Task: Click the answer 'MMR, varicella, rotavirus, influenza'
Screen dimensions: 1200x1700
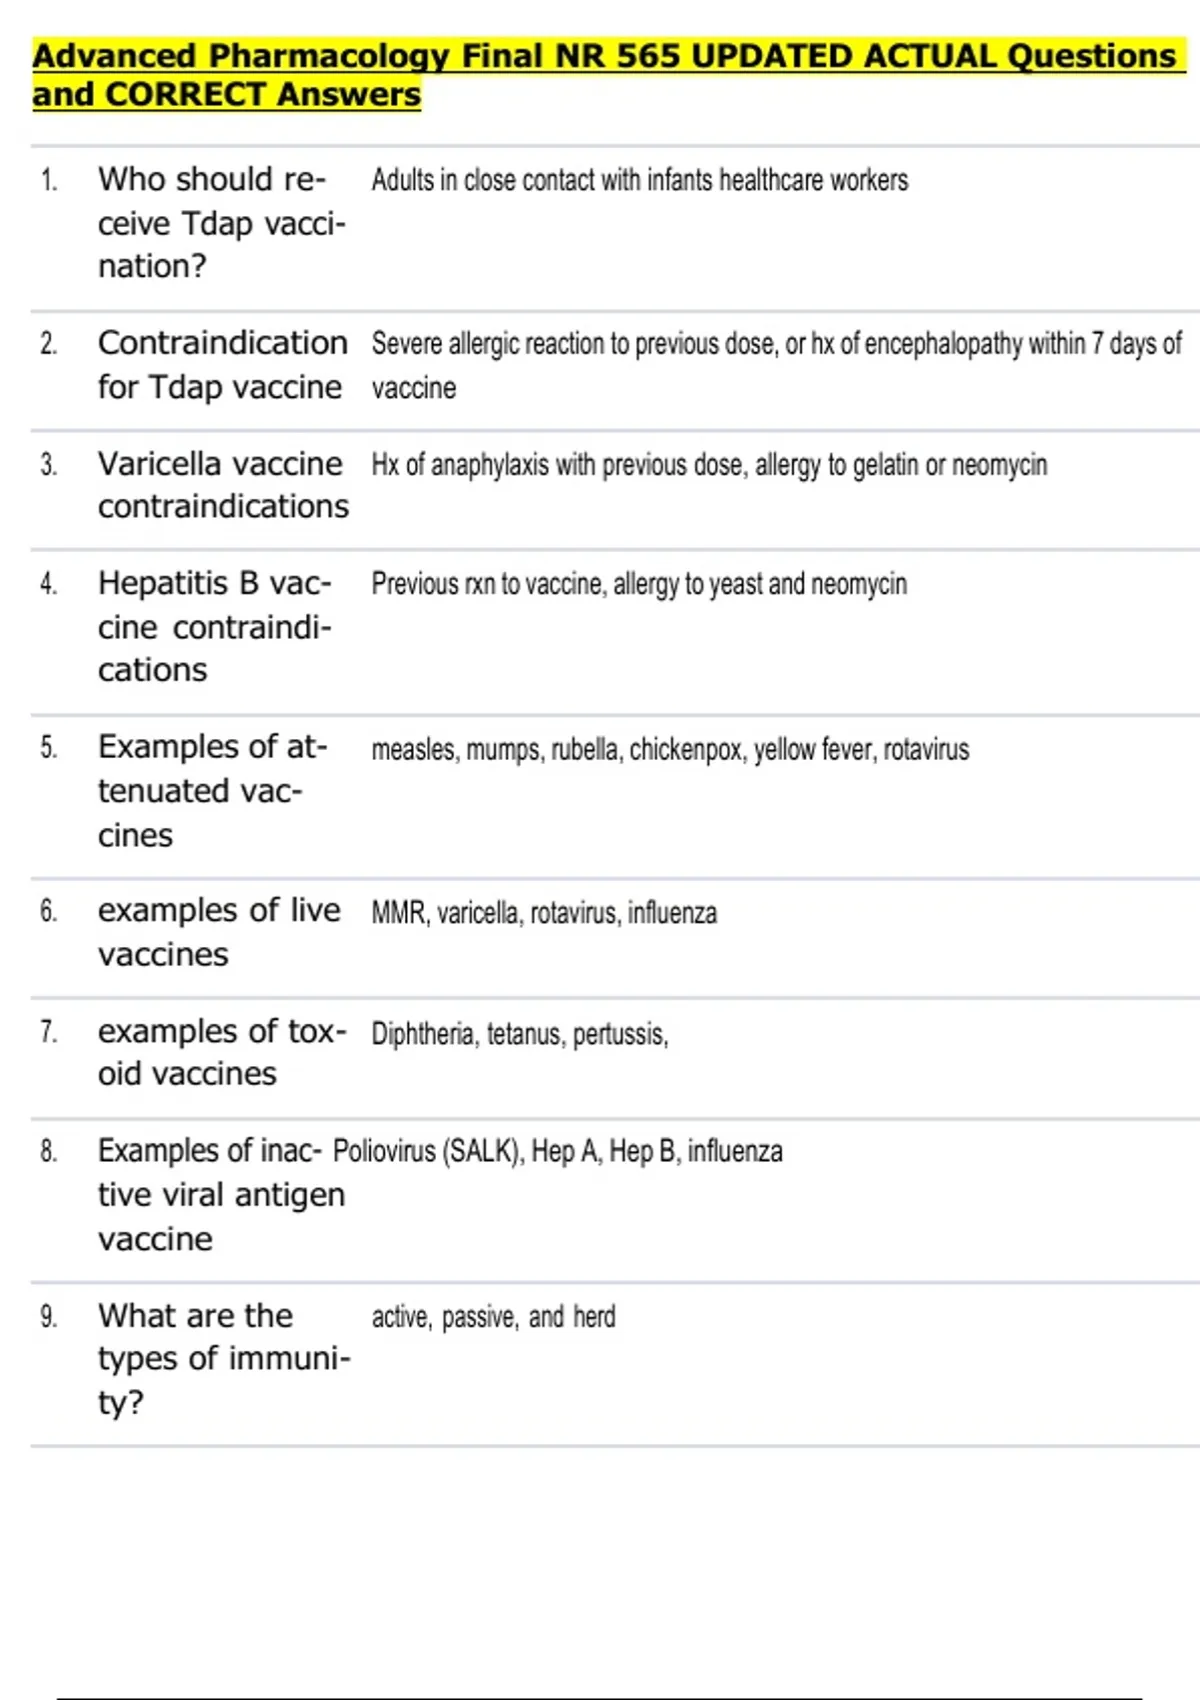Action: [x=544, y=913]
